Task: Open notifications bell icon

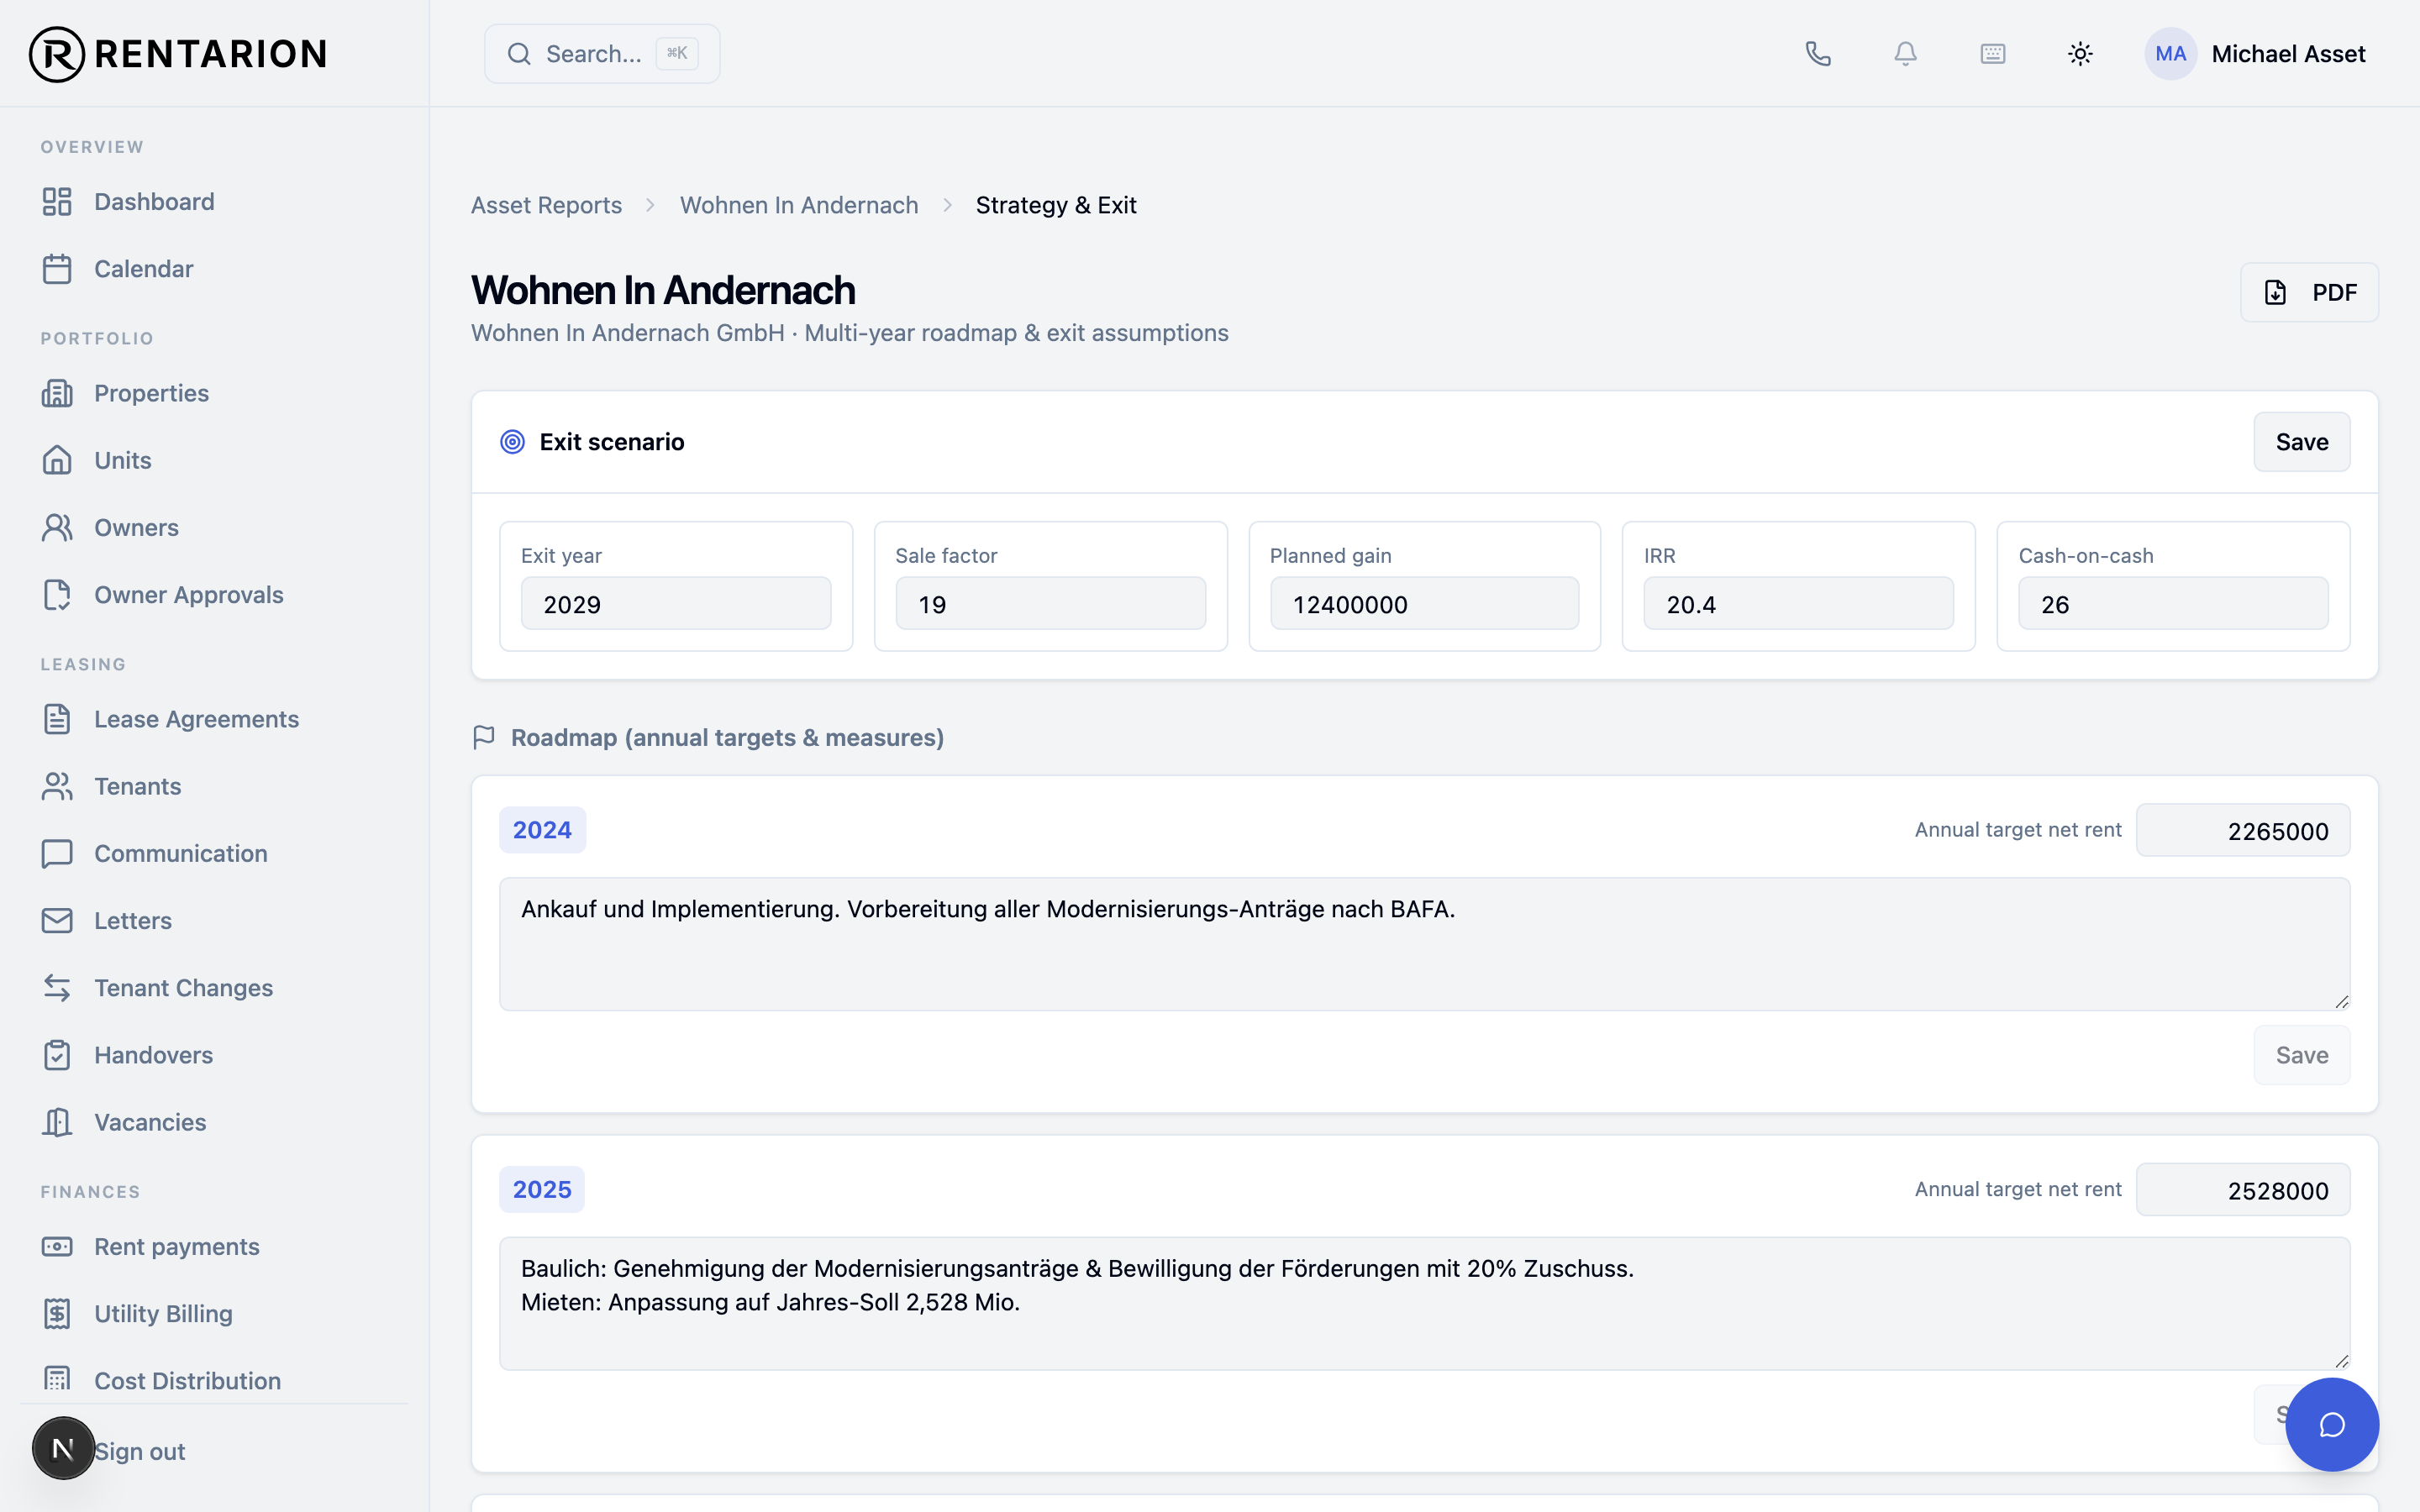Action: click(1905, 54)
